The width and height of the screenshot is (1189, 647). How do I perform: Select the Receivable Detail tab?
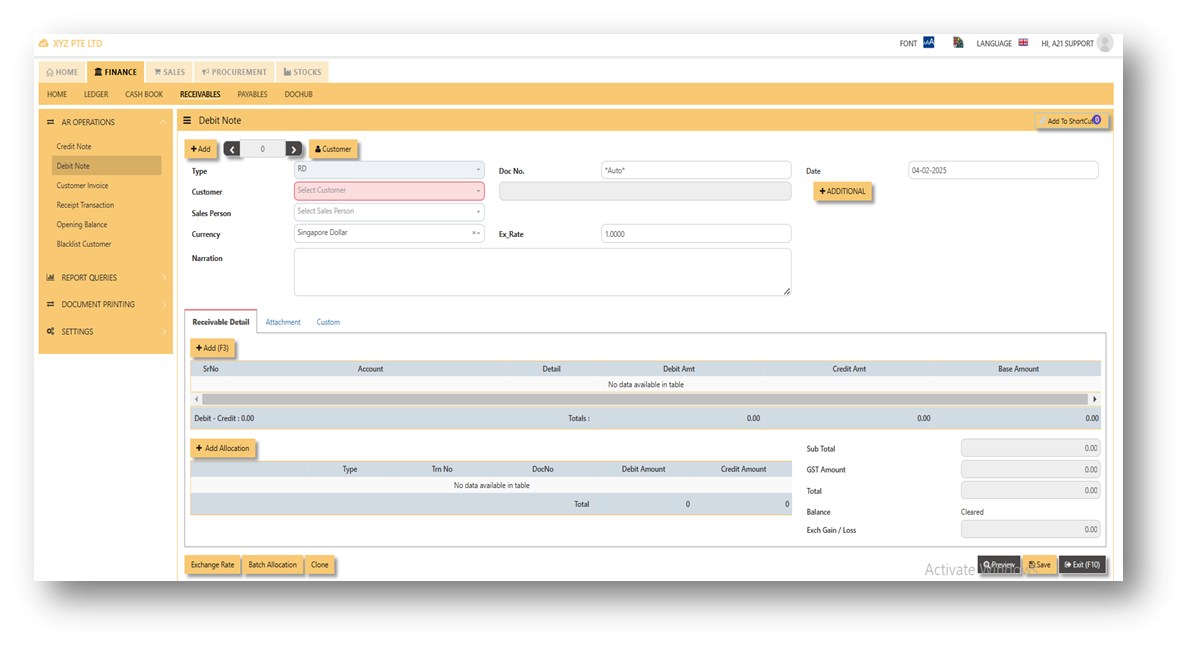[221, 322]
